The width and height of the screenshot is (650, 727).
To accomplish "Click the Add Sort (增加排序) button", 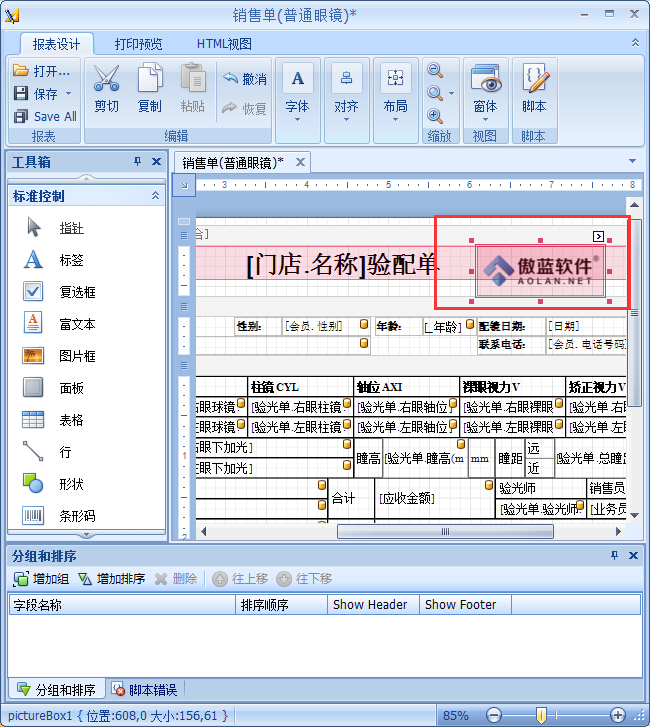I will click(112, 579).
